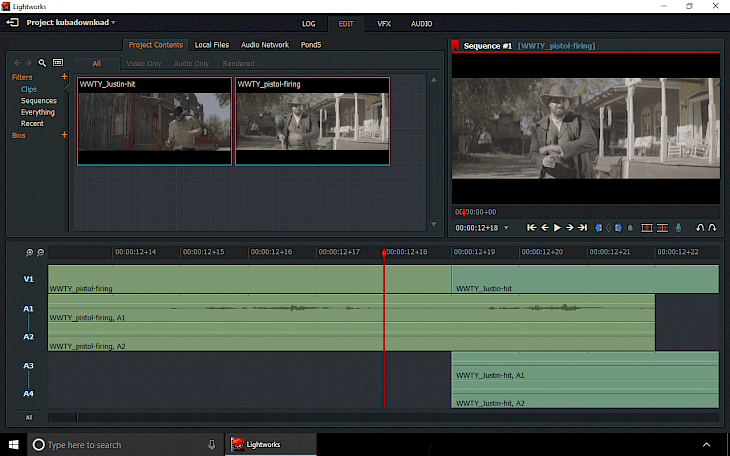
Task: Select the Everything filter
Action: (38, 112)
